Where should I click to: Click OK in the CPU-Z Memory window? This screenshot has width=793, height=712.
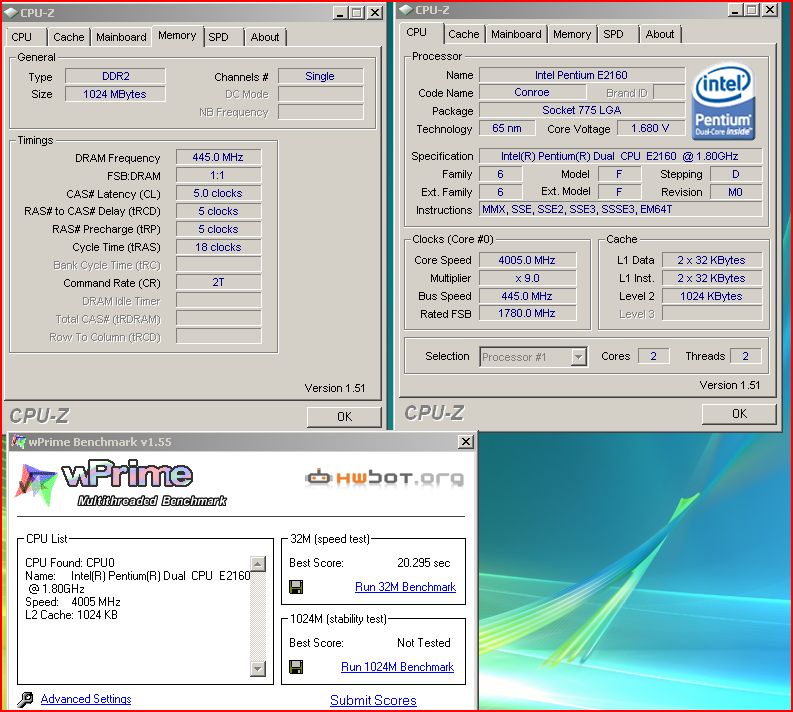click(x=344, y=417)
